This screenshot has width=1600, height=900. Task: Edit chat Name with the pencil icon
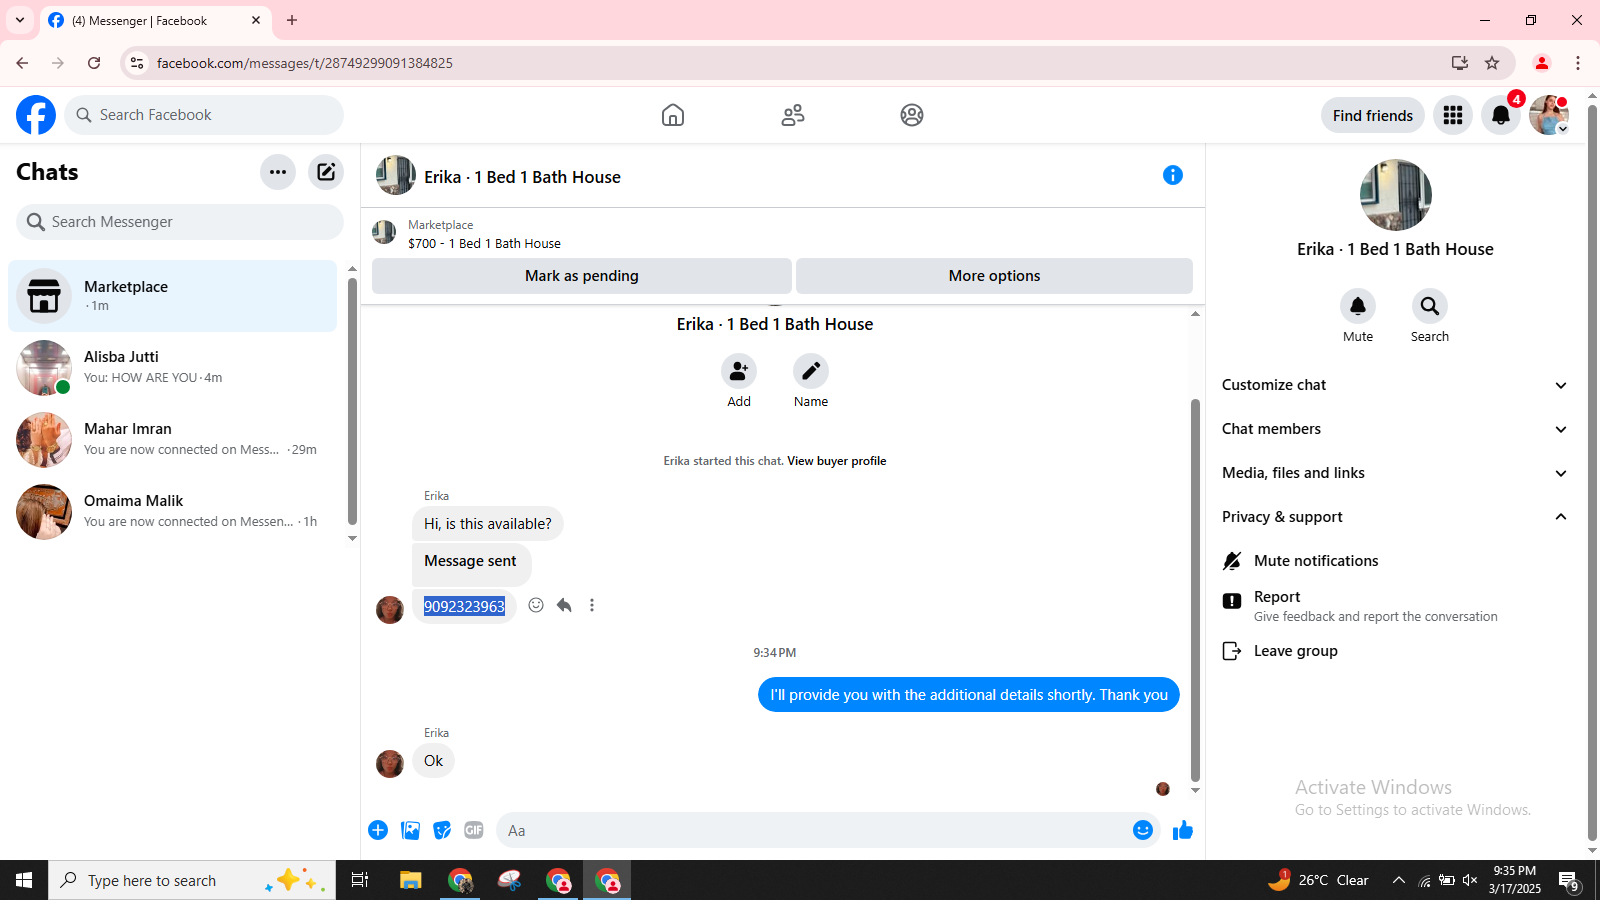tap(811, 371)
